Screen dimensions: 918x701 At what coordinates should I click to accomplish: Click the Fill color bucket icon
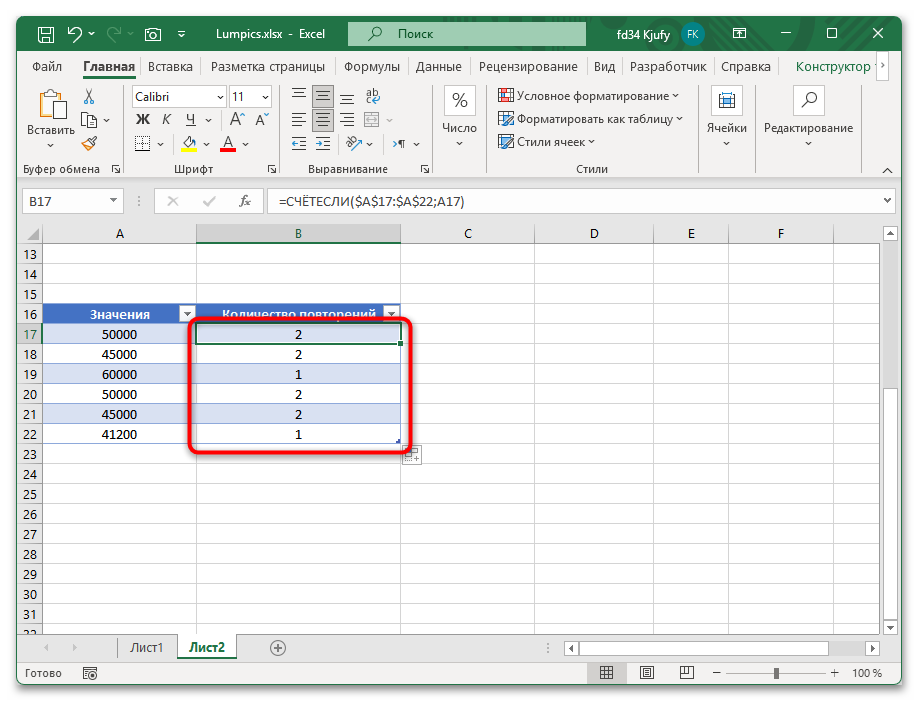(x=190, y=143)
